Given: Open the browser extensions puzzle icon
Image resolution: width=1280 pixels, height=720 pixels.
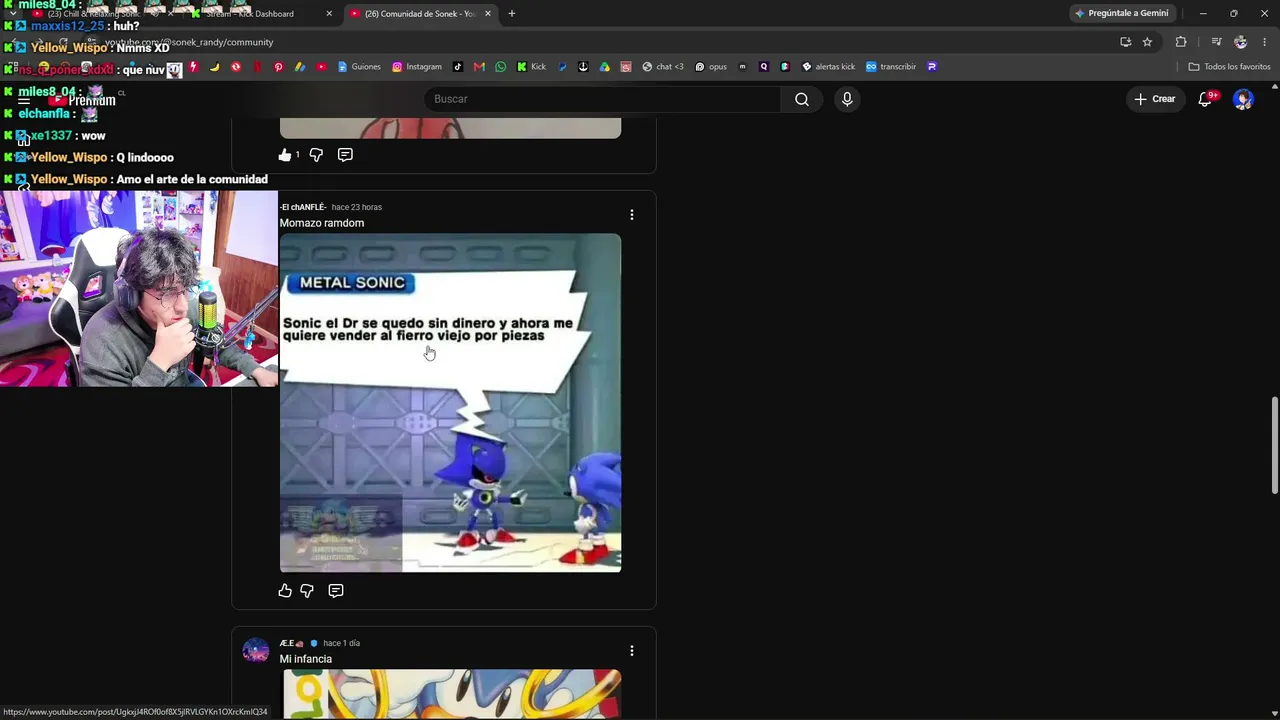Looking at the screenshot, I should 1181,42.
